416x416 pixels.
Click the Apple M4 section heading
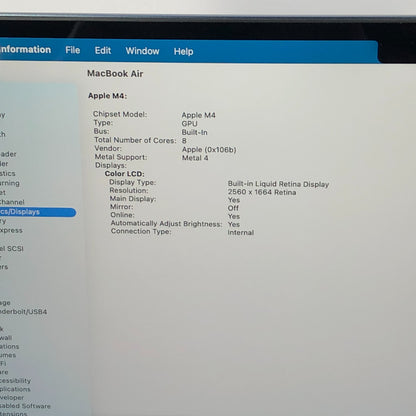(x=107, y=96)
